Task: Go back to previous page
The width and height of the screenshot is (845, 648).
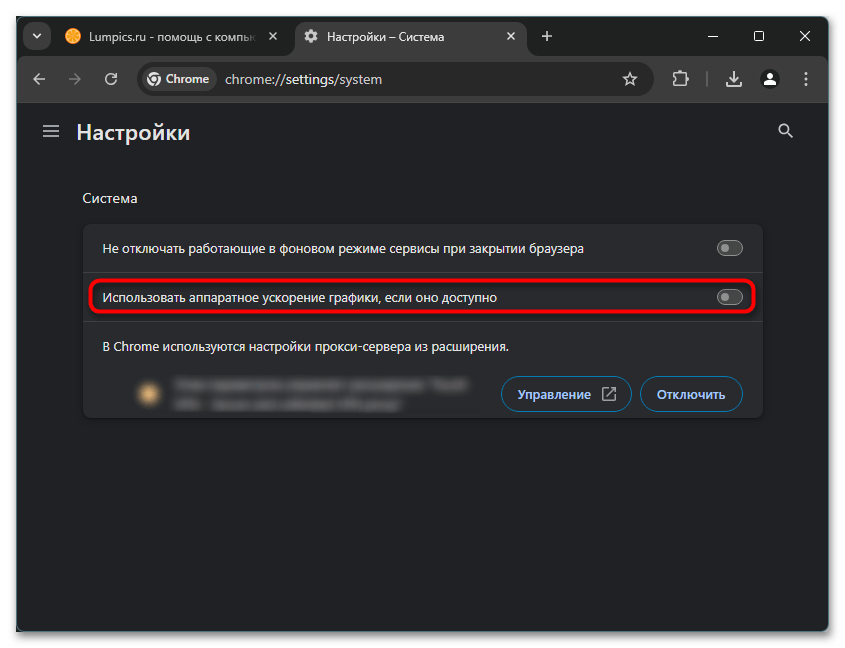Action: (39, 79)
